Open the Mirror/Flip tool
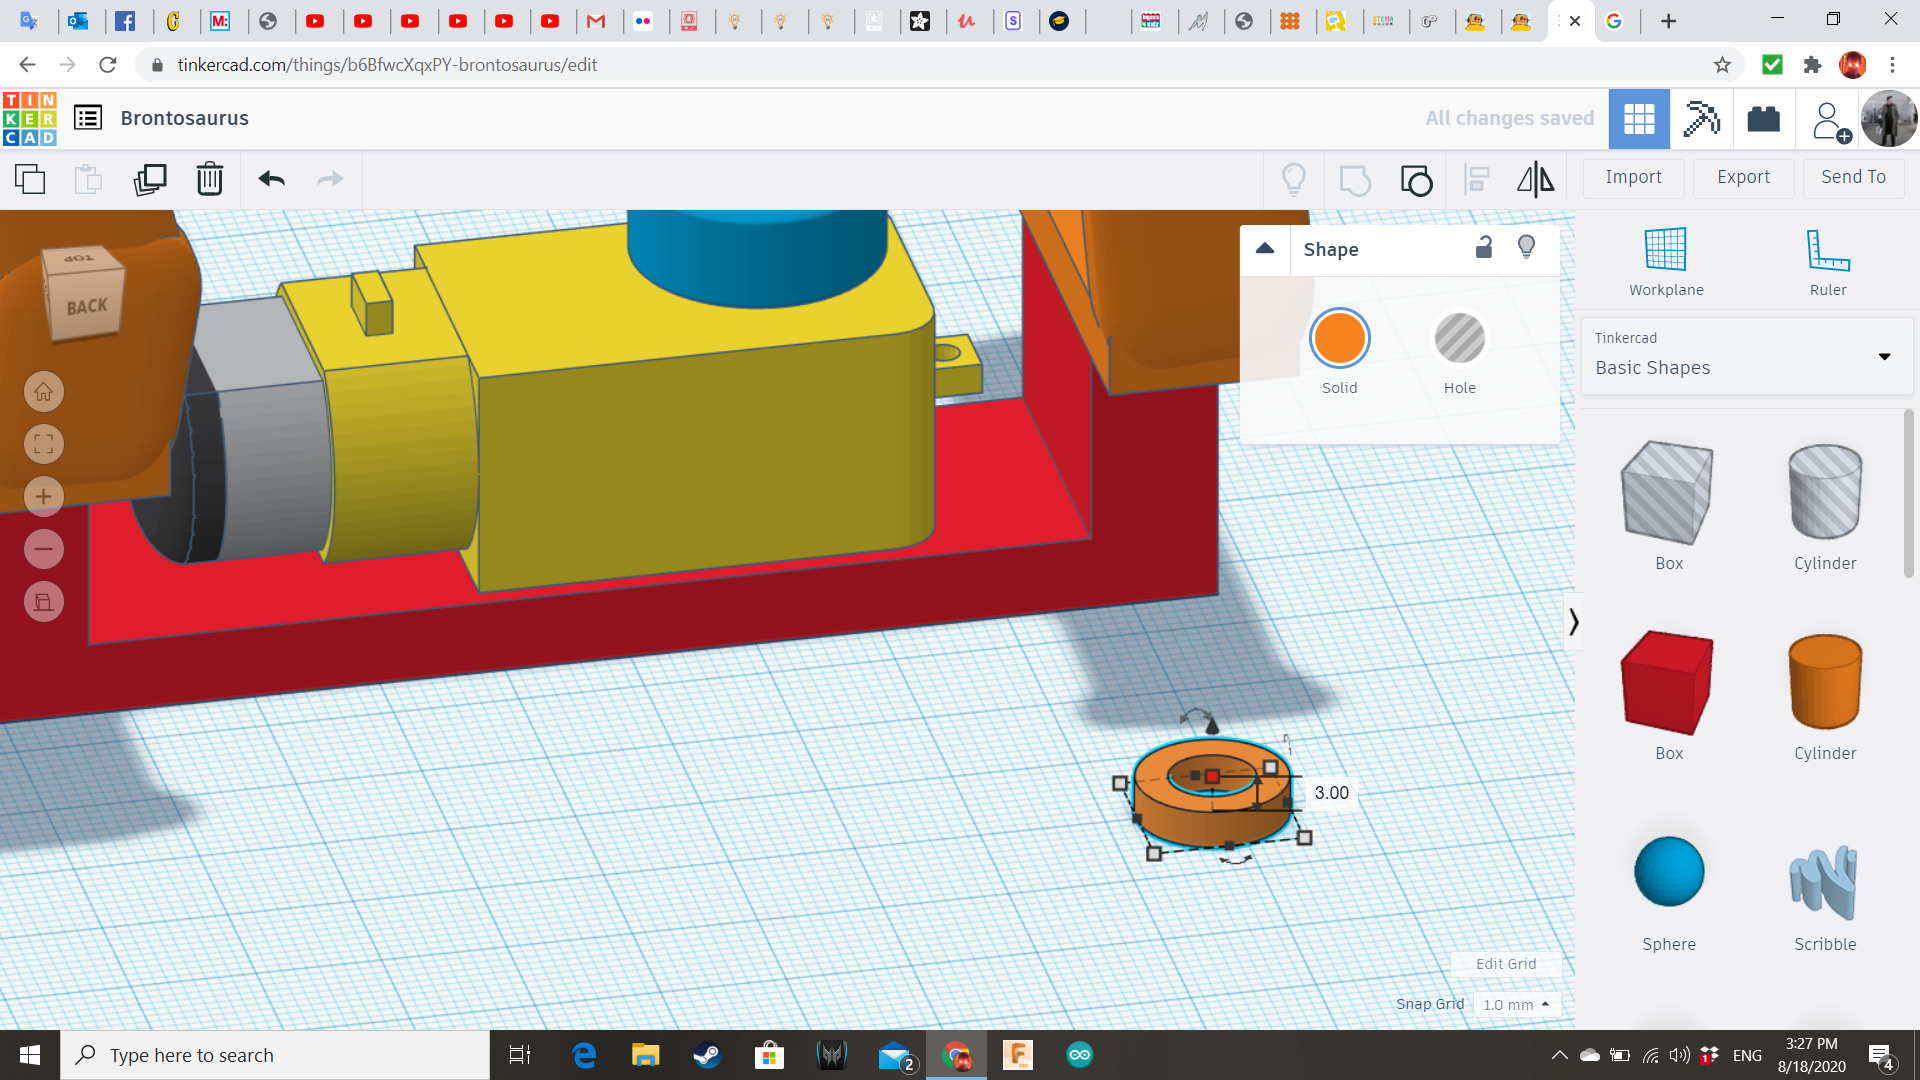Viewport: 1920px width, 1080px height. (1536, 180)
